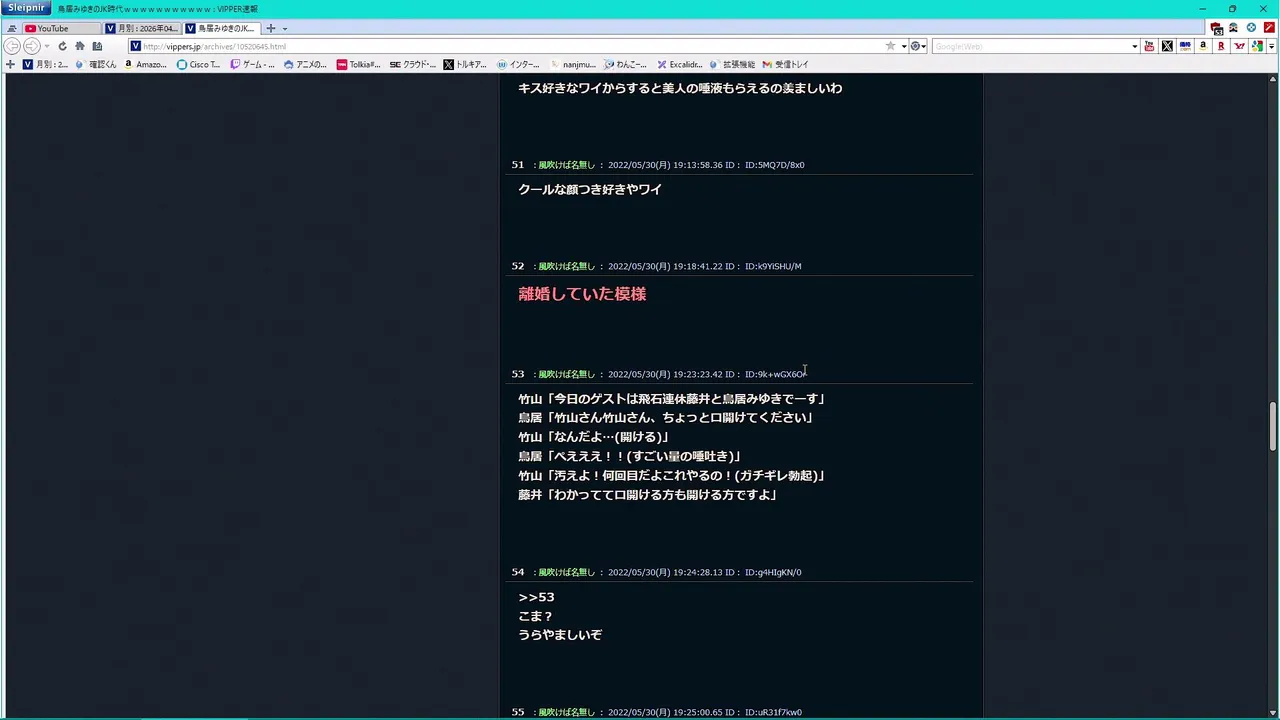Click red text 離婚していた模様
The width and height of the screenshot is (1280, 720).
click(x=582, y=294)
